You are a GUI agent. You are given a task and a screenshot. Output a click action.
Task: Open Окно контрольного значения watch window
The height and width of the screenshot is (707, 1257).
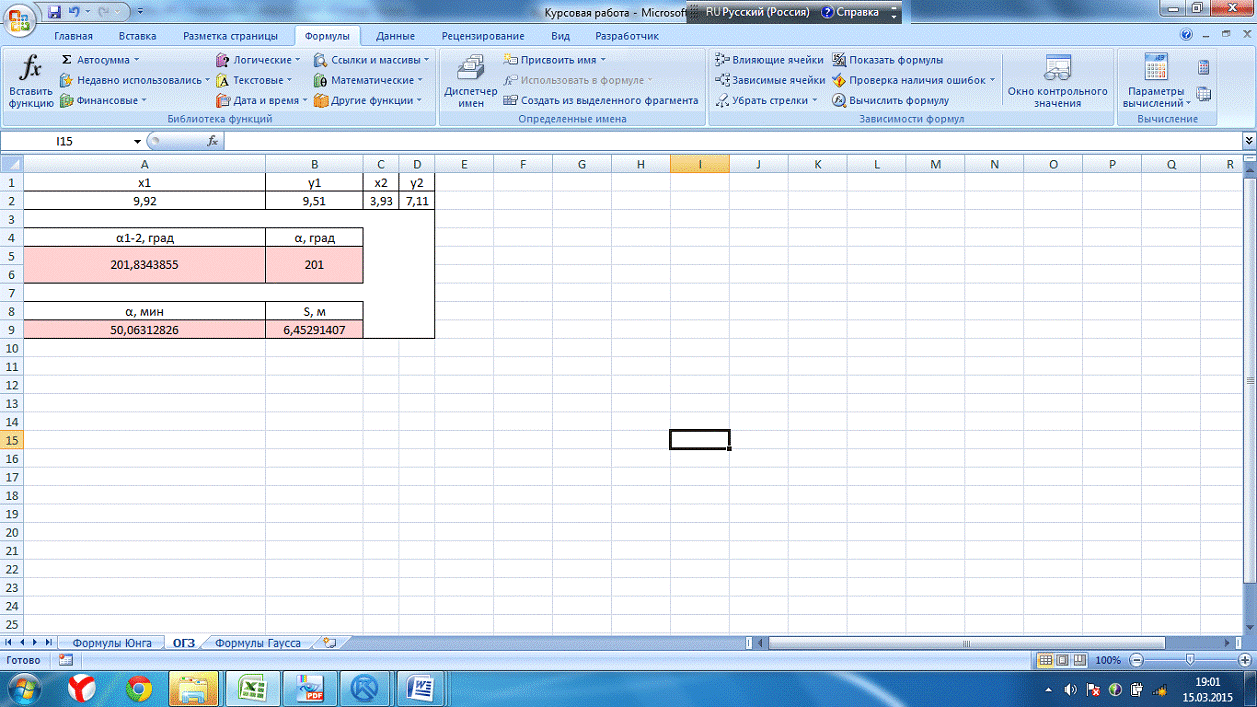[1057, 80]
